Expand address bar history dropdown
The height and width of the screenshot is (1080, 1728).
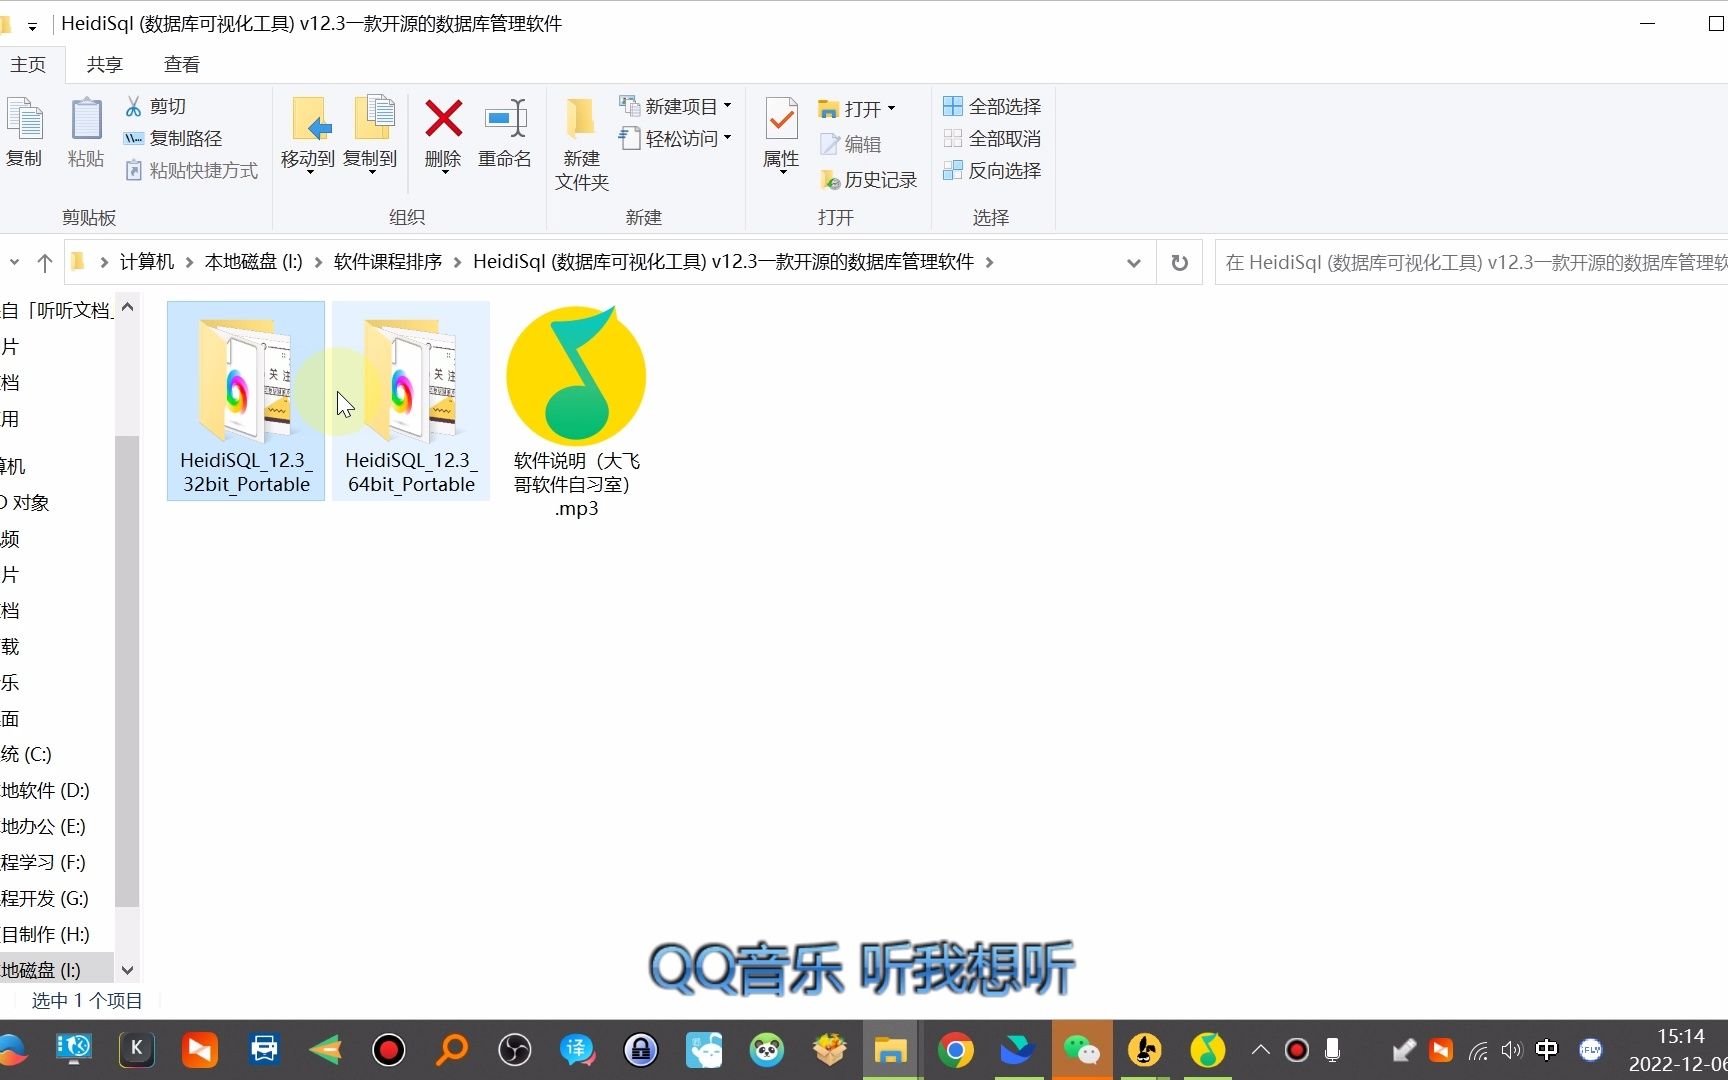[x=1134, y=262]
